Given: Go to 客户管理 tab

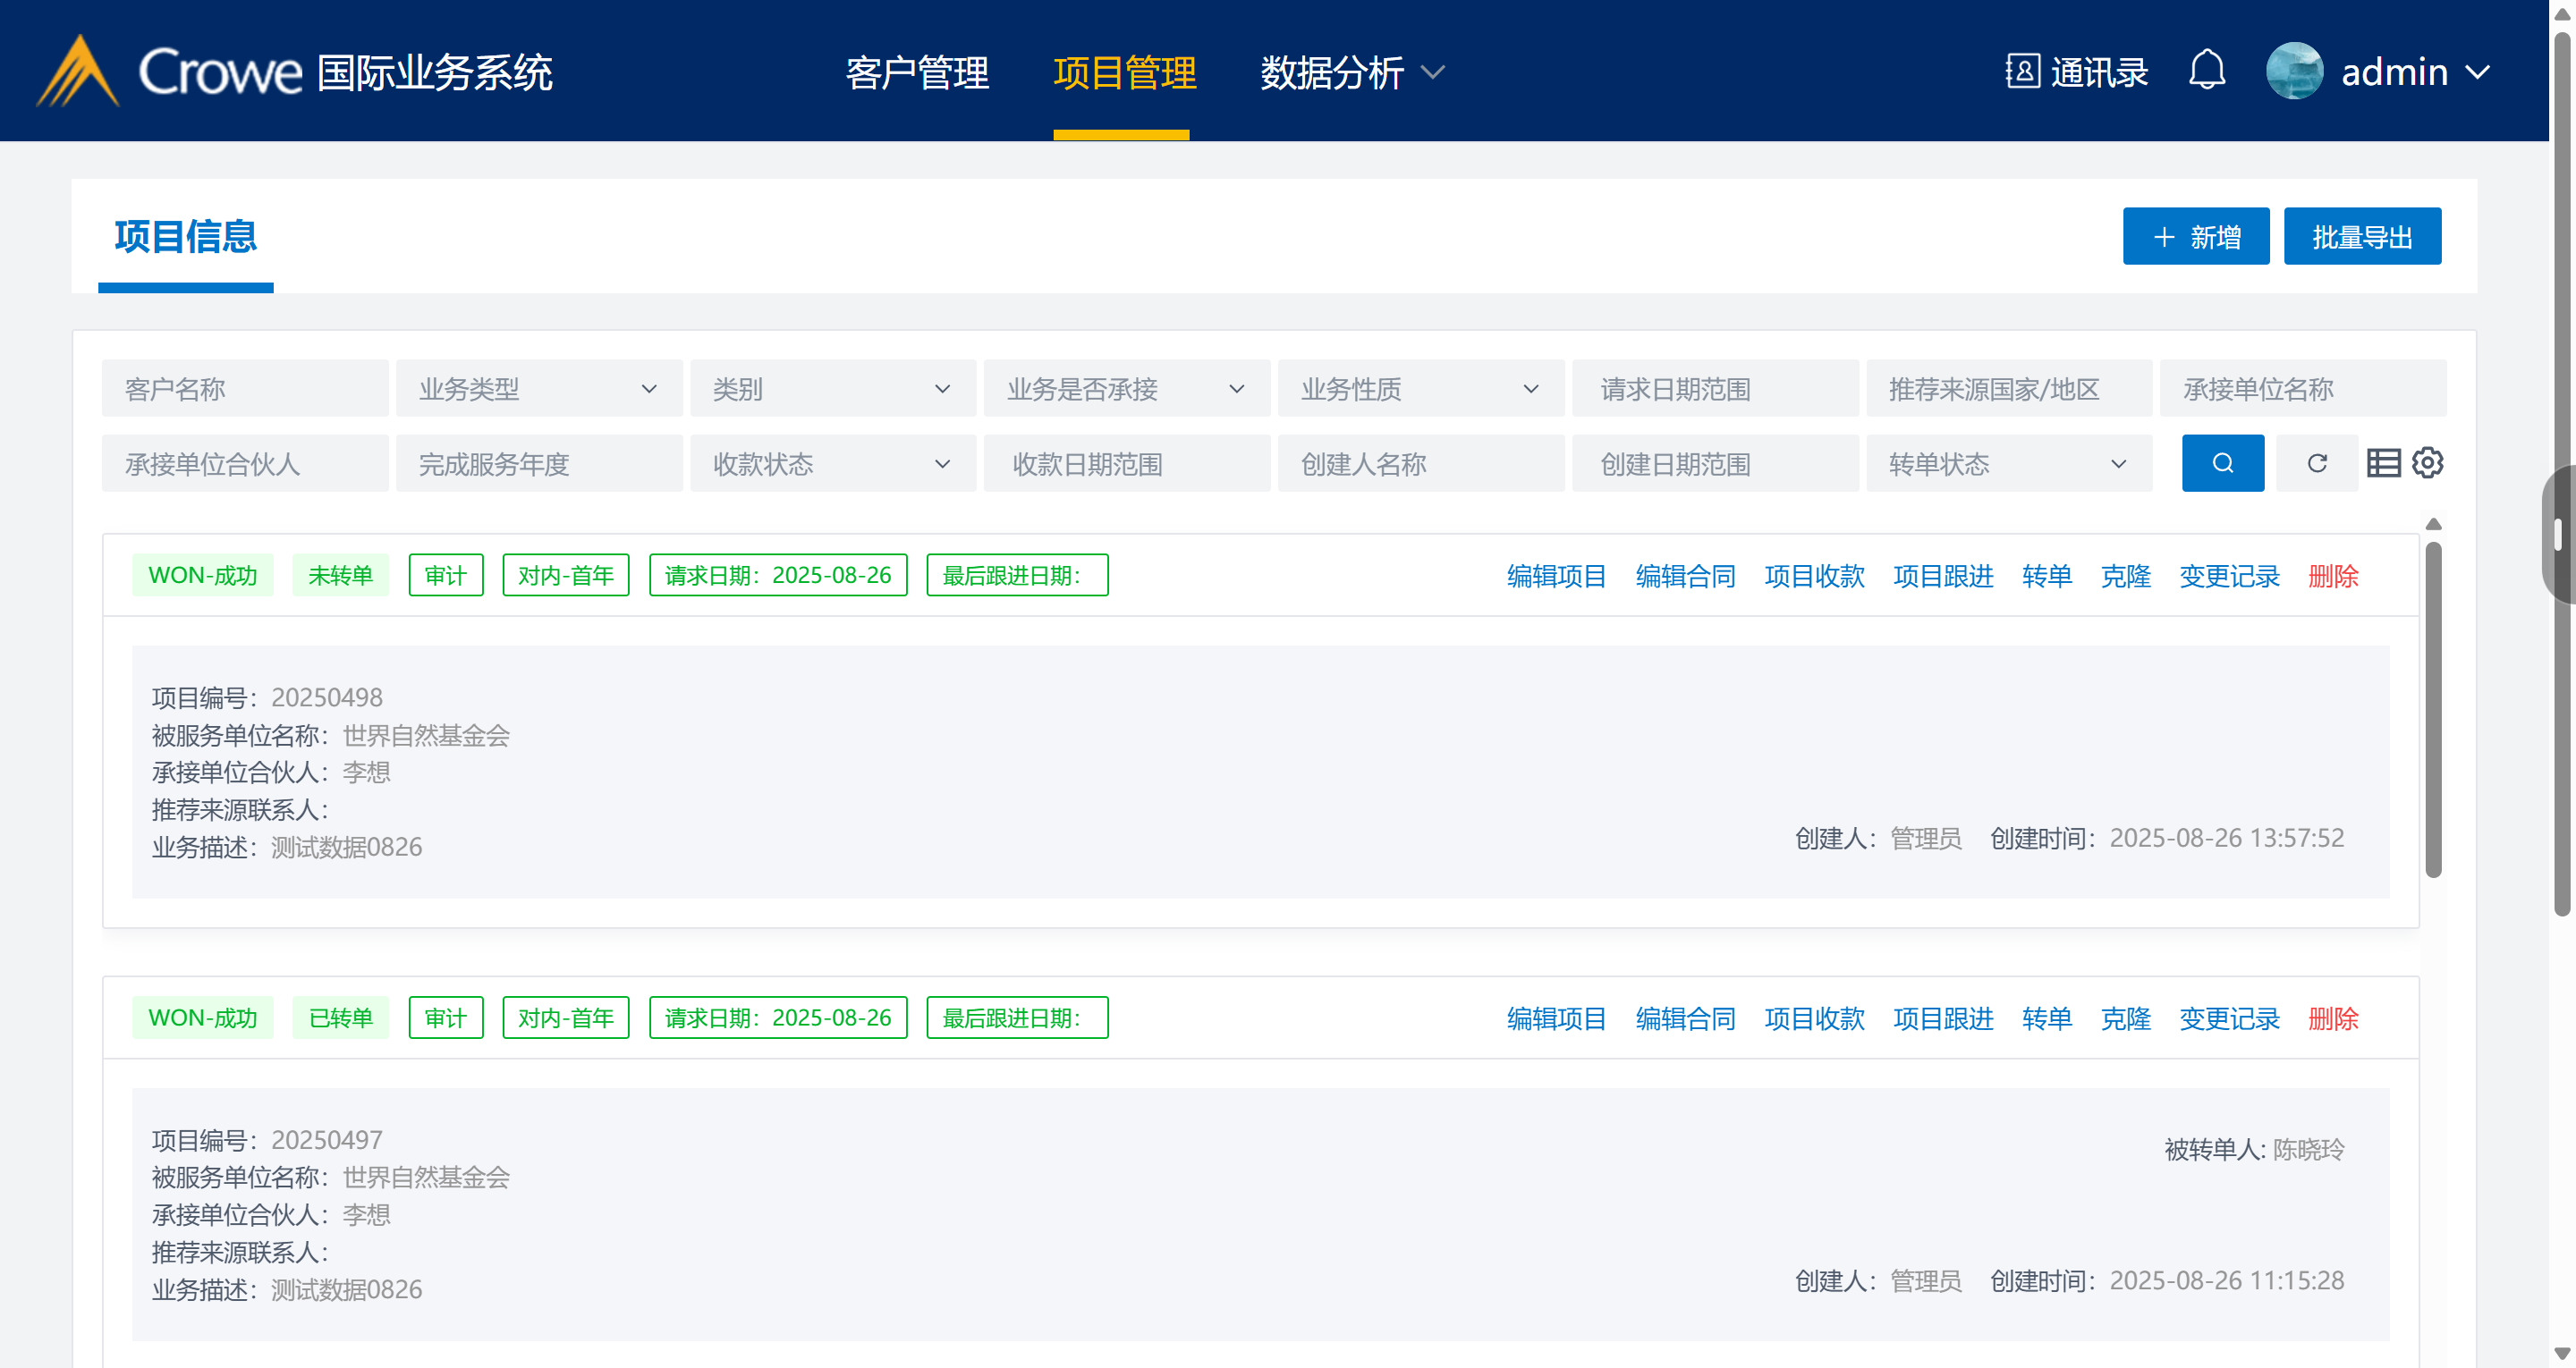Looking at the screenshot, I should click(916, 72).
